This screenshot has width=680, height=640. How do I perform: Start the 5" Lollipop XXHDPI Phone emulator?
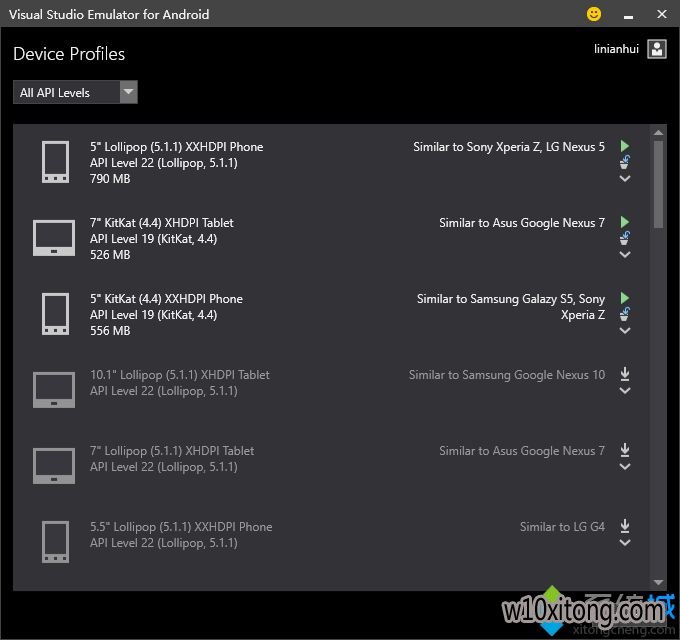point(624,146)
